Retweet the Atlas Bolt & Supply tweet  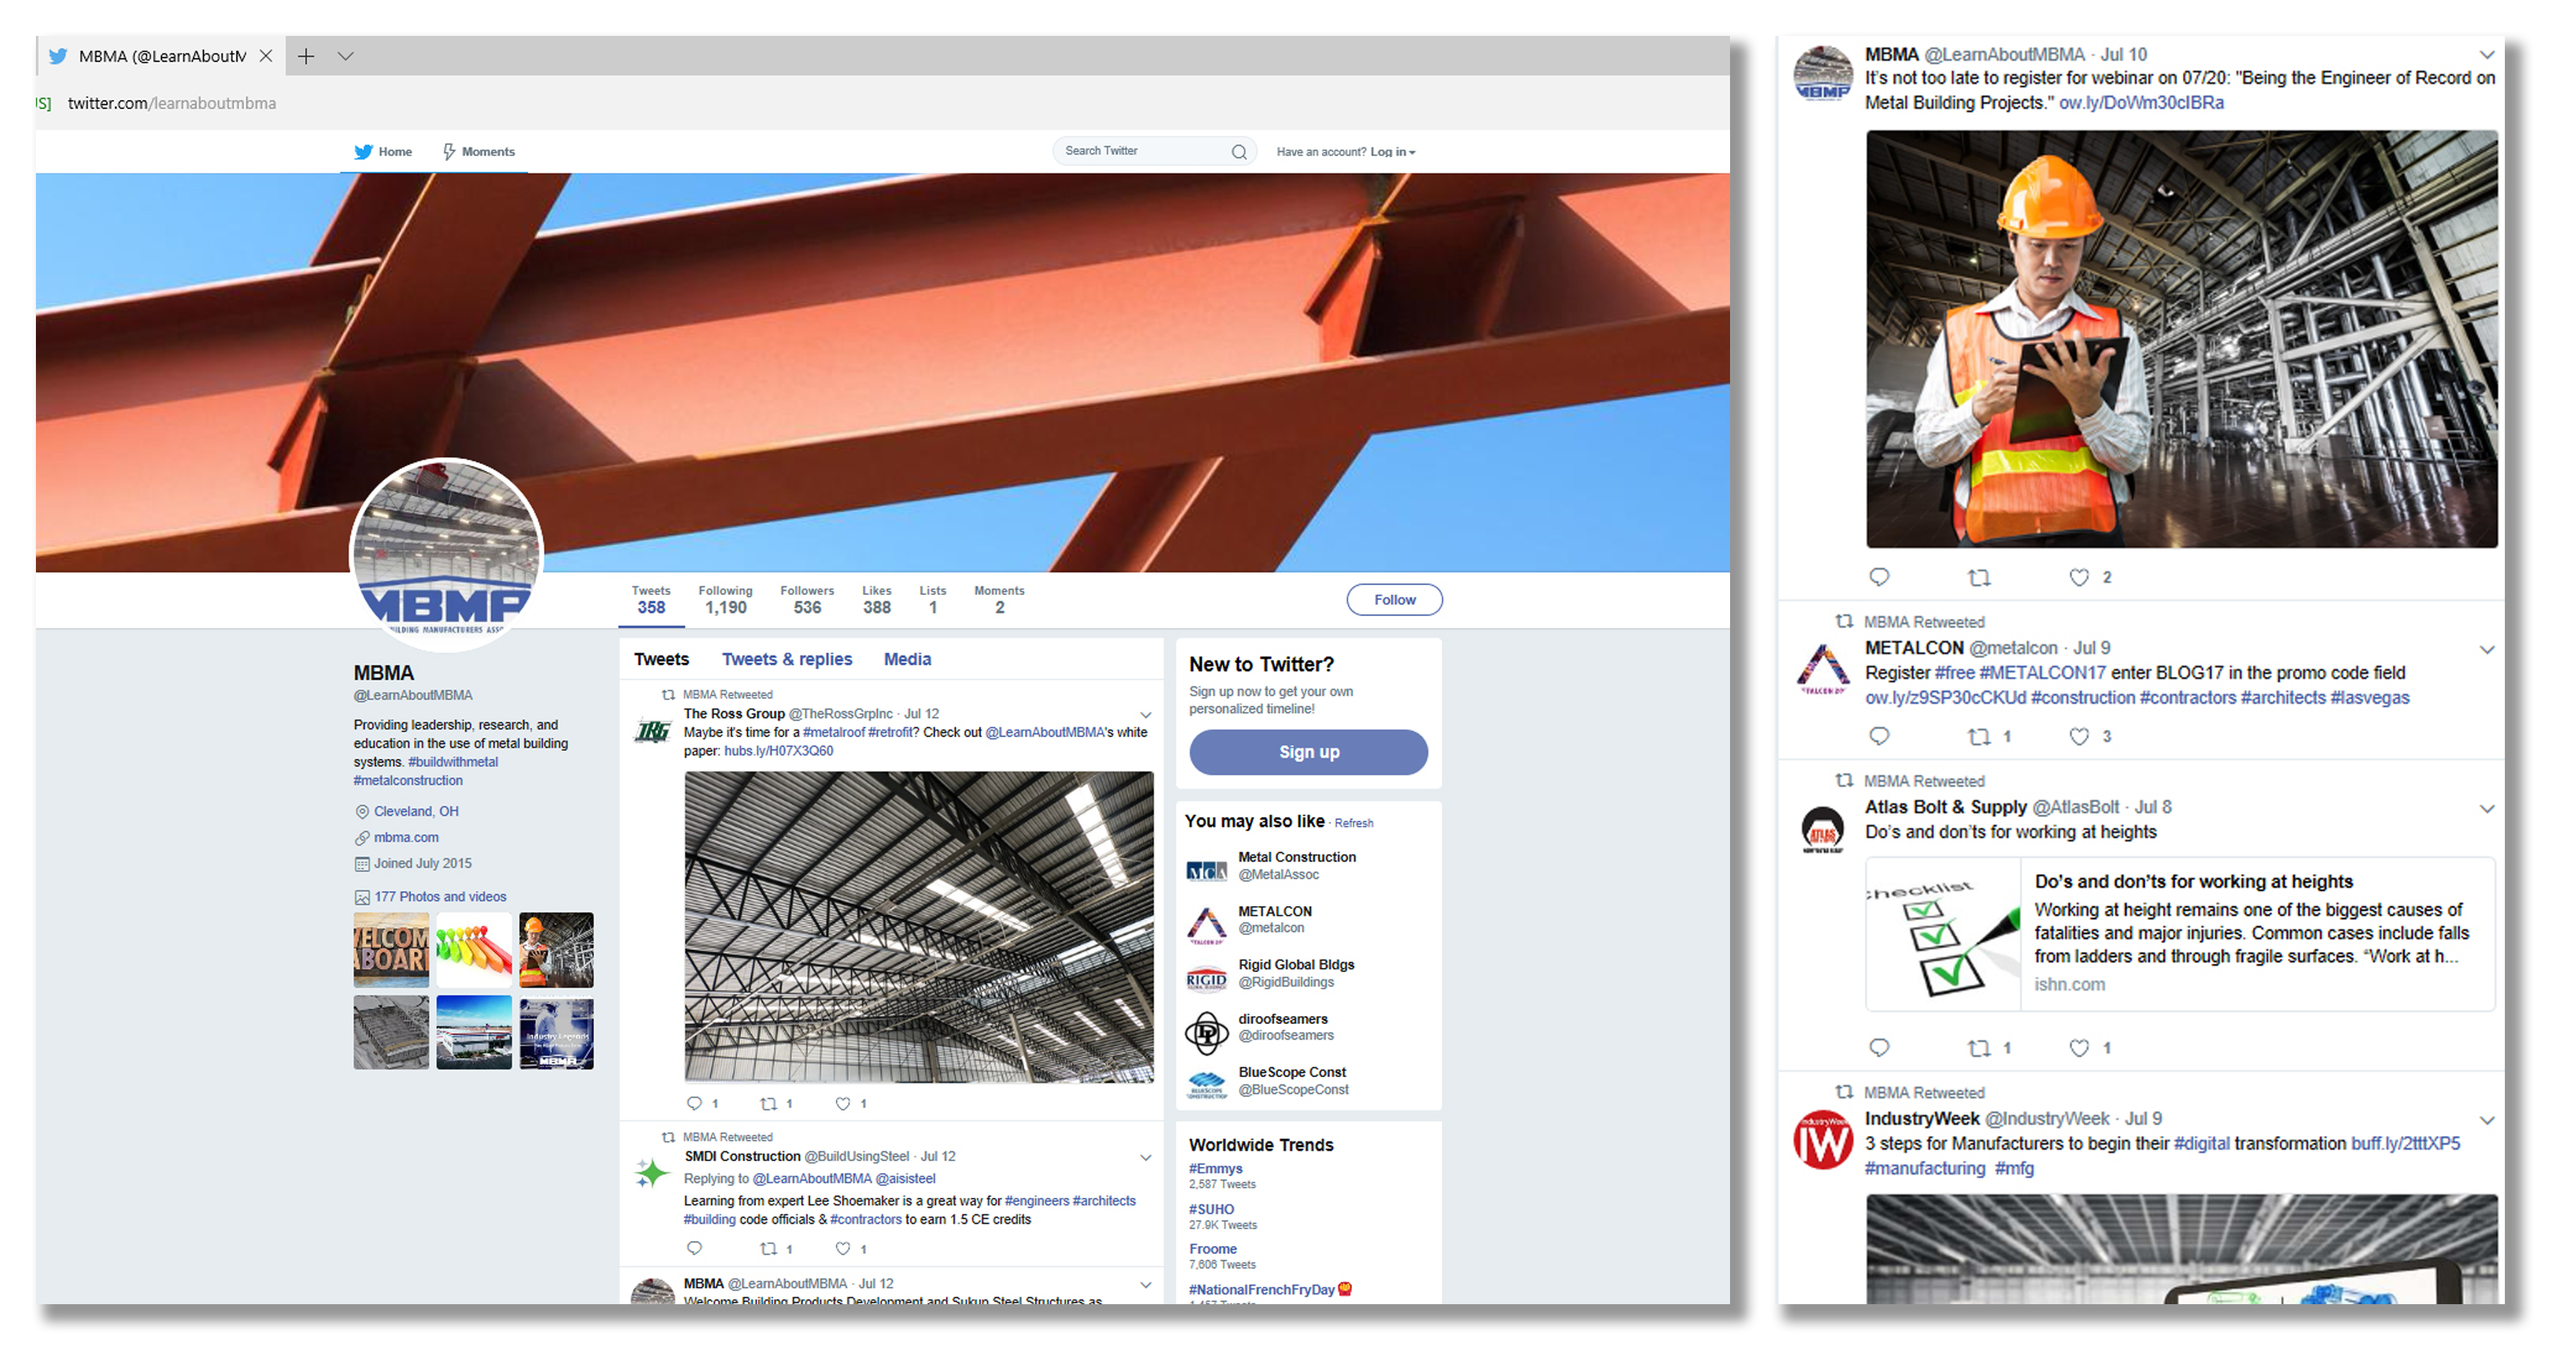click(x=1979, y=1048)
